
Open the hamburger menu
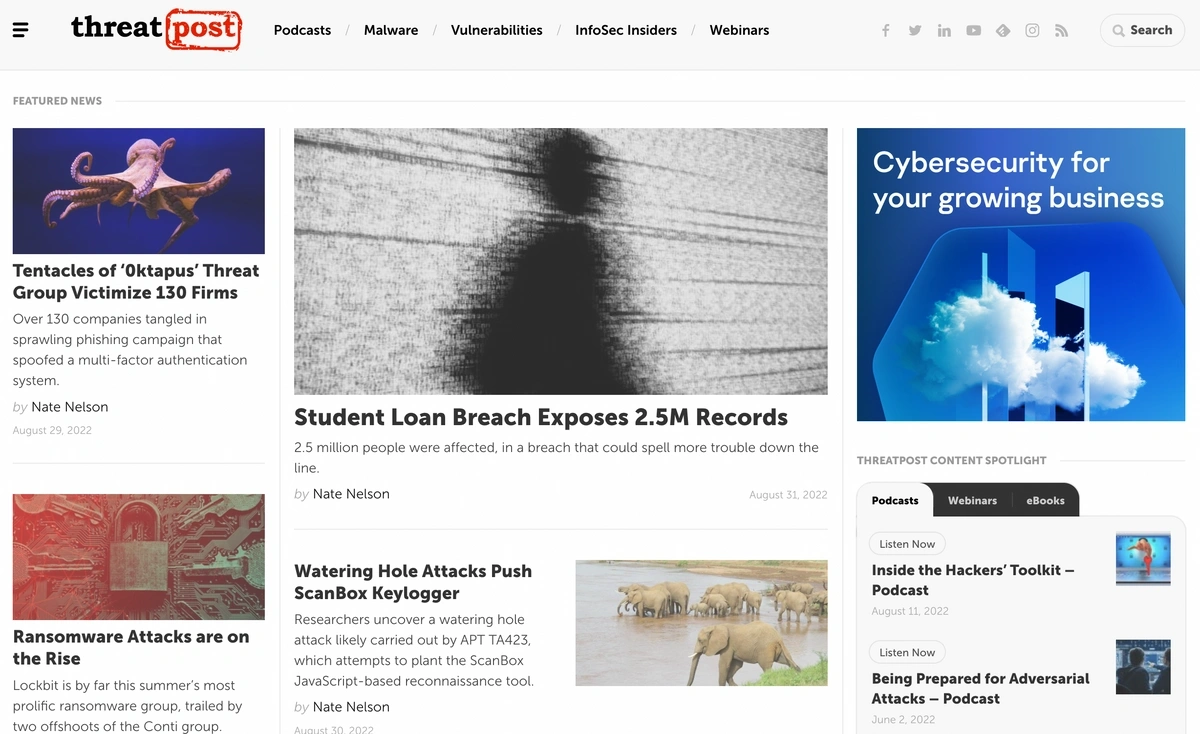20,30
